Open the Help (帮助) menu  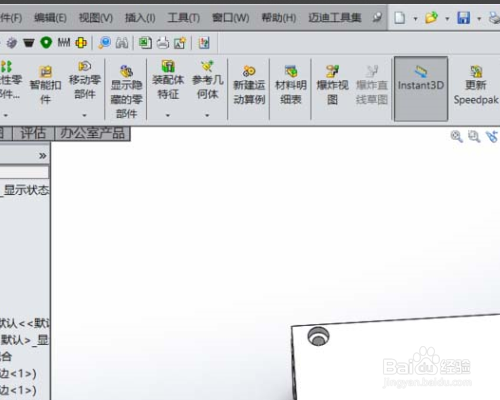coord(279,18)
